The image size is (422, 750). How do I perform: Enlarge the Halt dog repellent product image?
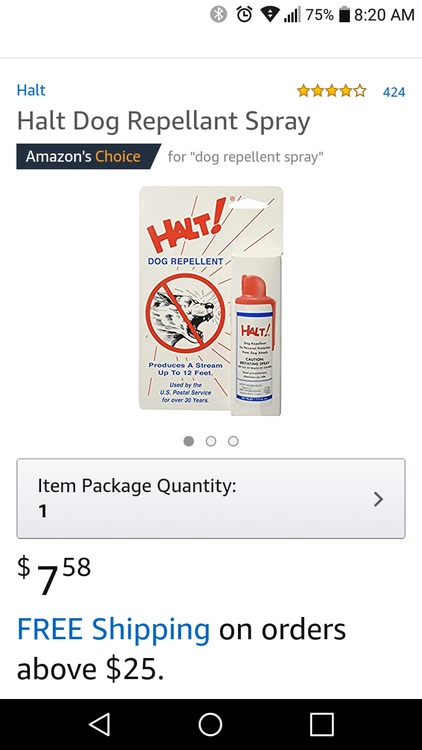(x=211, y=300)
